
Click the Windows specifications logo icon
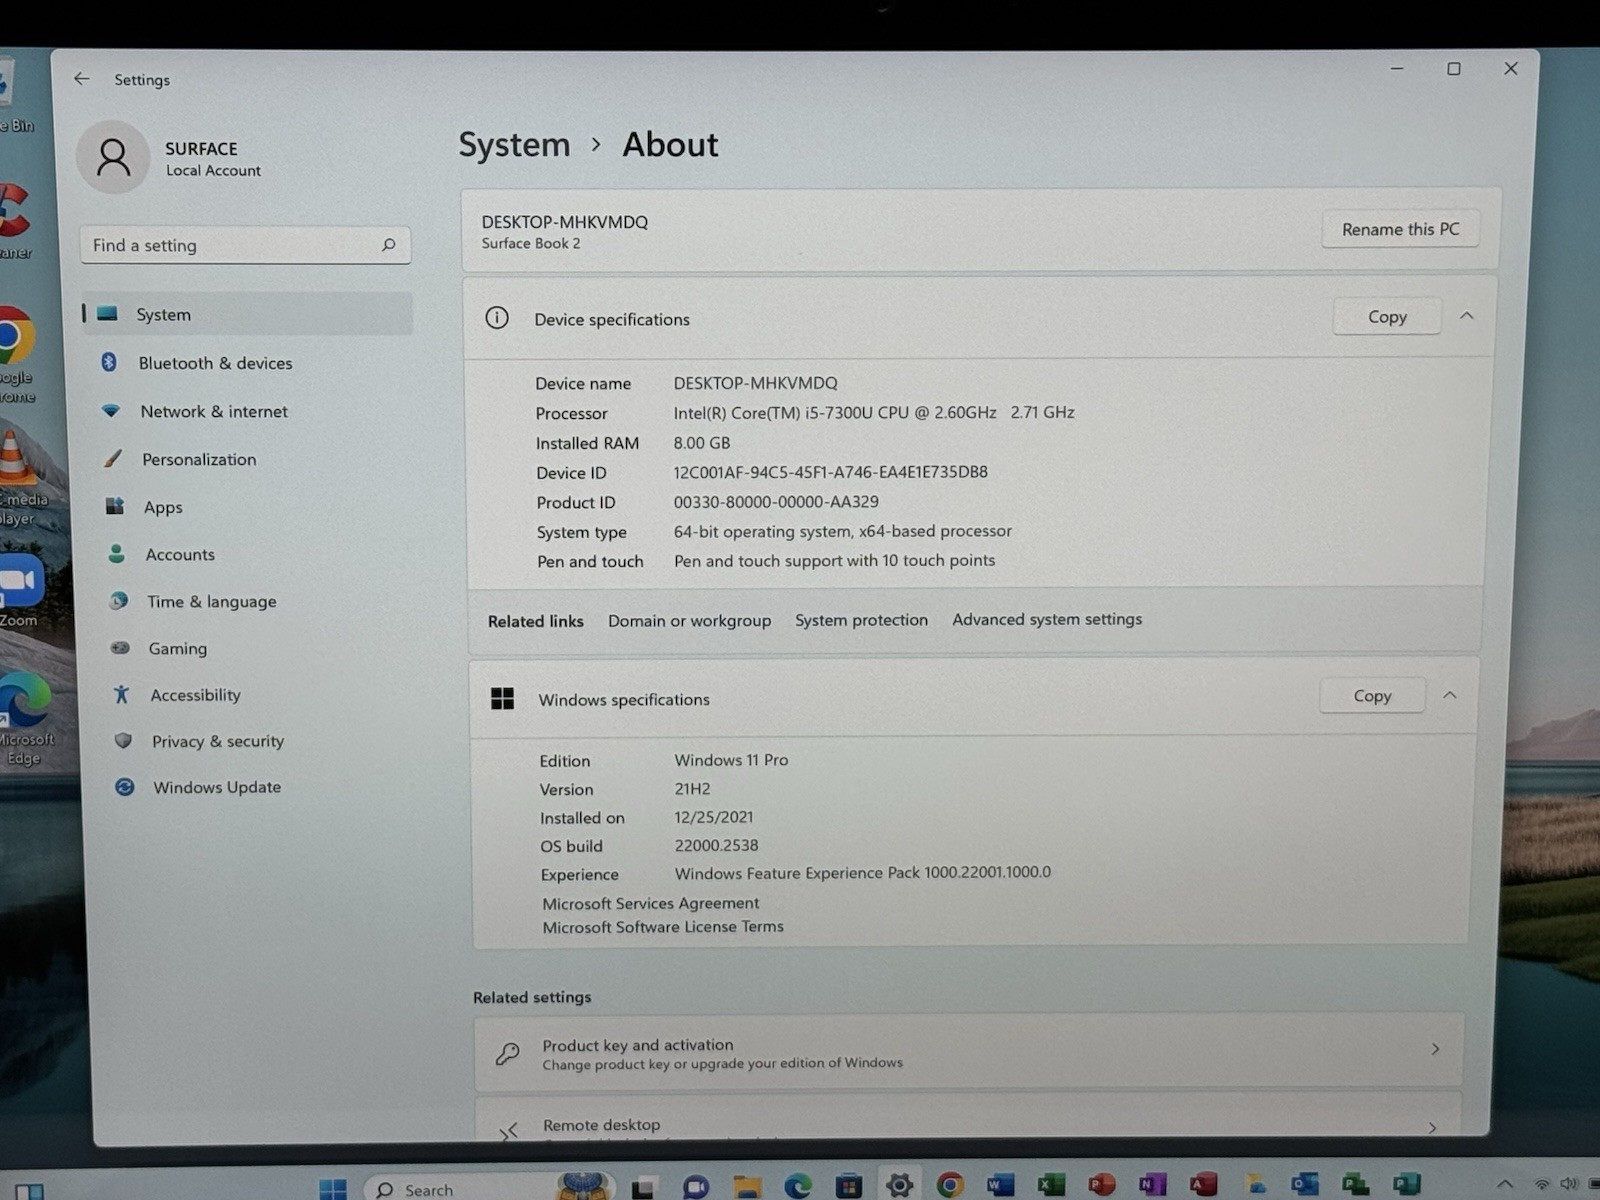502,698
